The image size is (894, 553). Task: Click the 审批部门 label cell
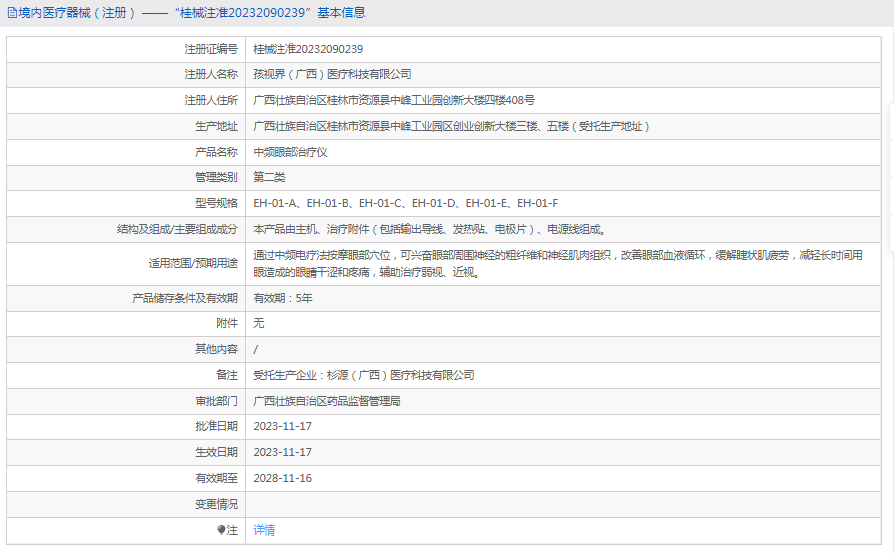[126, 401]
